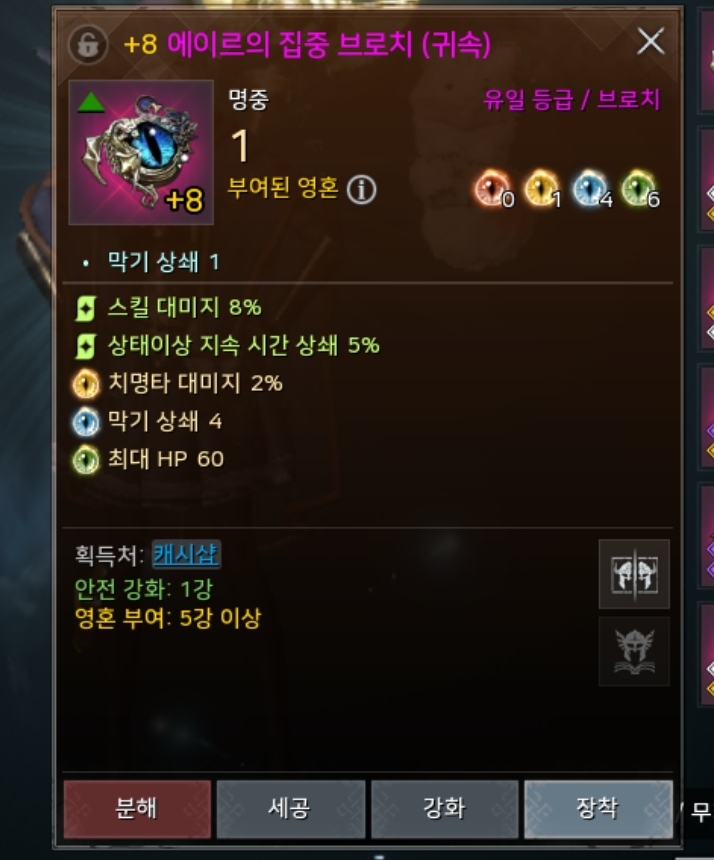Click the 분해 disassemble button
Screen dimensions: 714x860
coord(137,809)
